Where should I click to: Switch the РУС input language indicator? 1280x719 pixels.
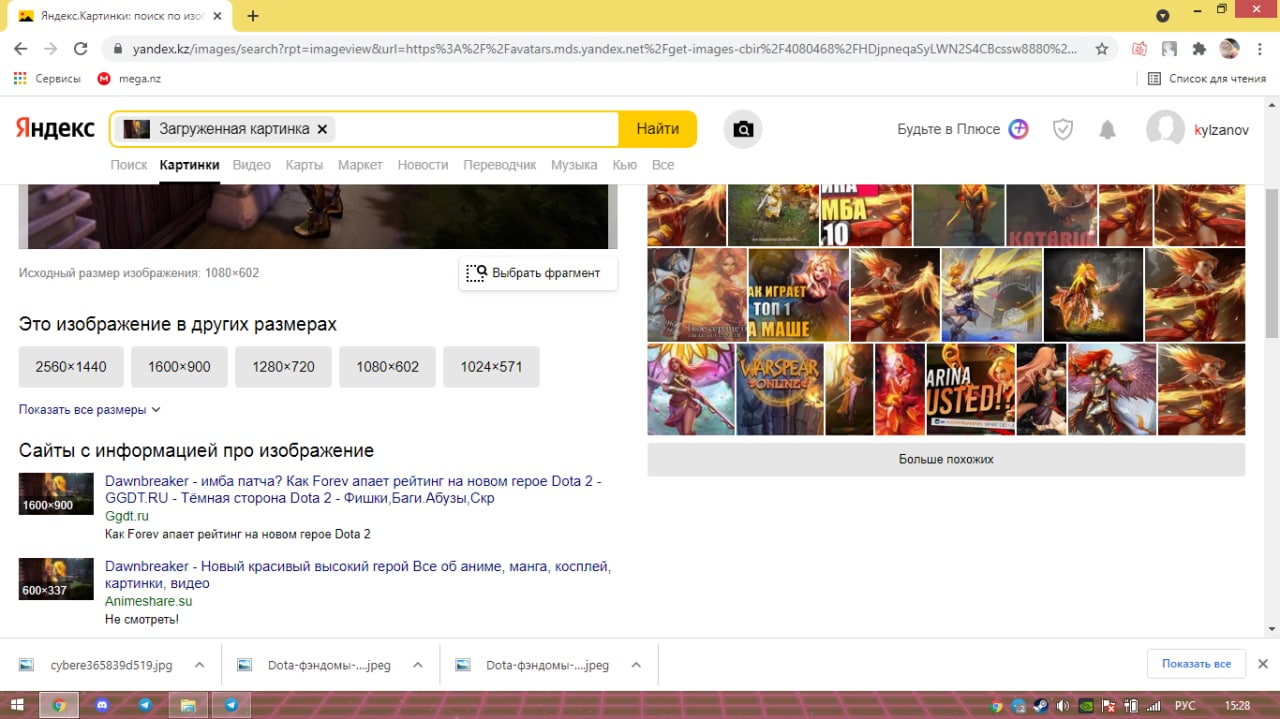point(1184,705)
